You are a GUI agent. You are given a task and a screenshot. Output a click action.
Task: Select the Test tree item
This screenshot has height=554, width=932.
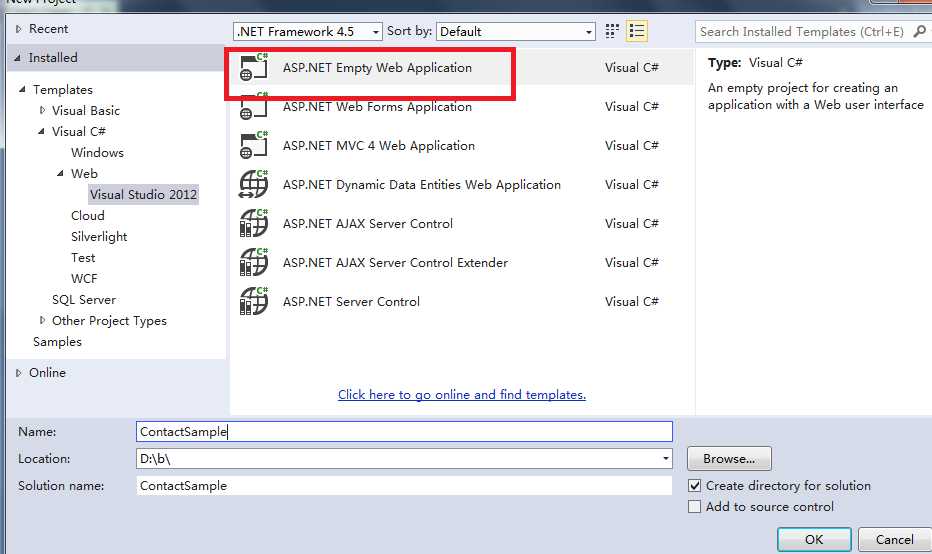coord(83,257)
